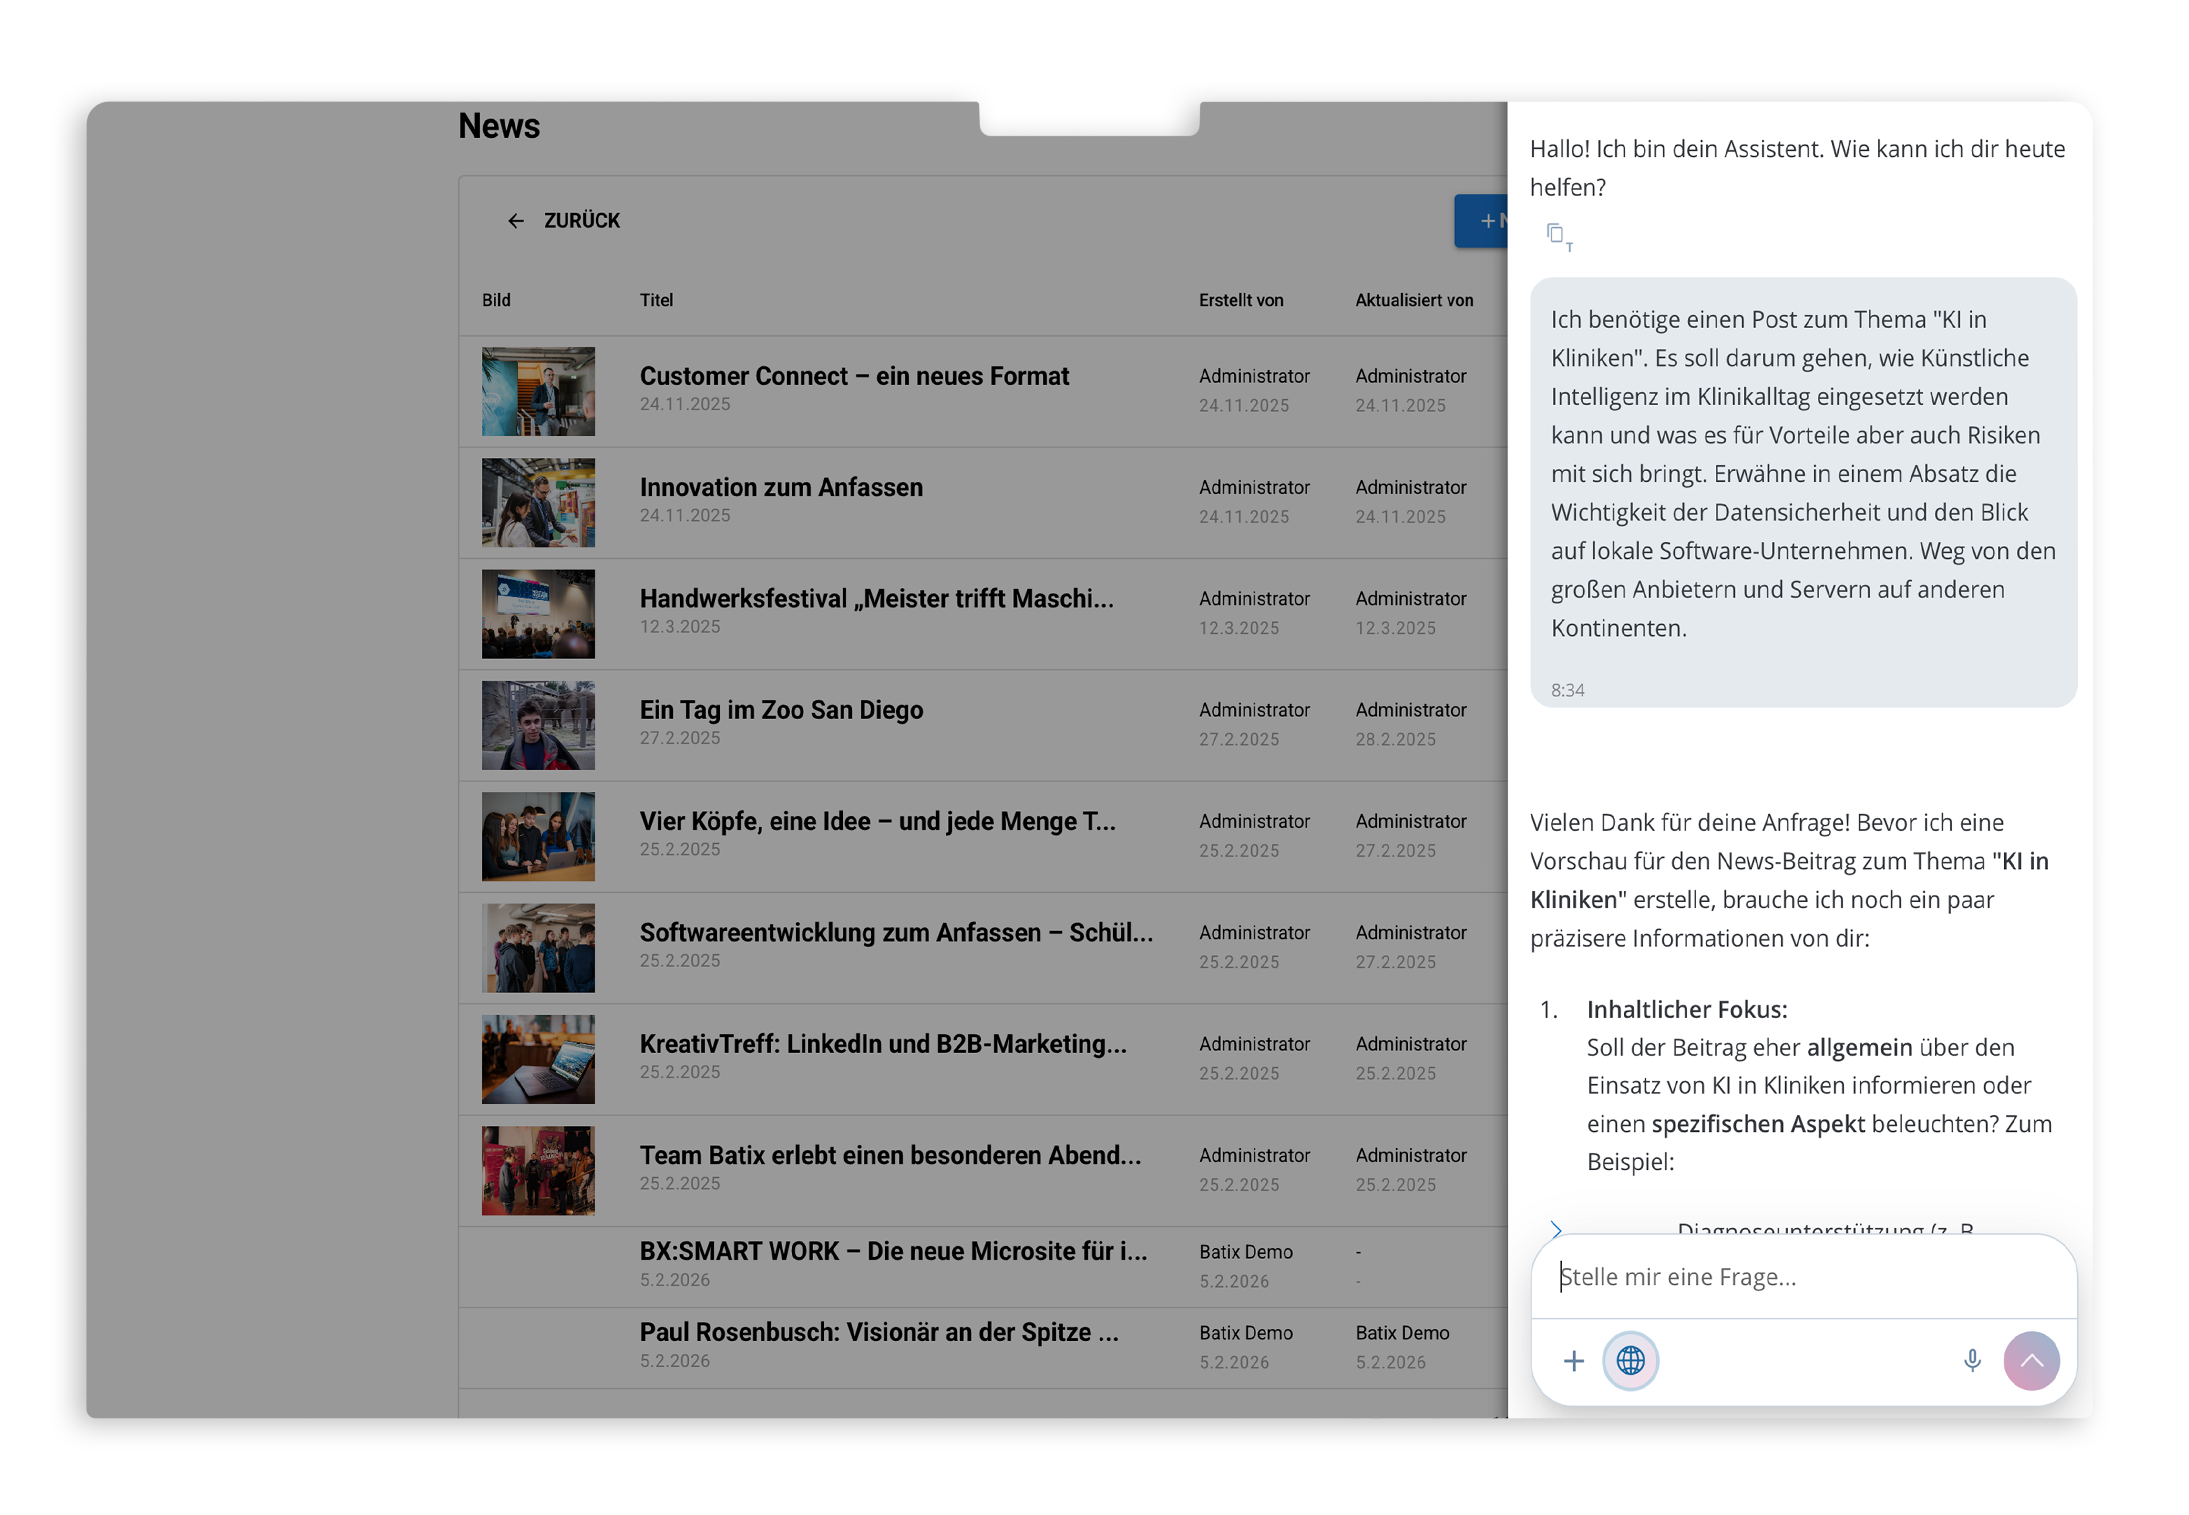Click the Ein Tag im Zoo San Diego thumbnail
2189x1515 pixels.
[x=538, y=725]
